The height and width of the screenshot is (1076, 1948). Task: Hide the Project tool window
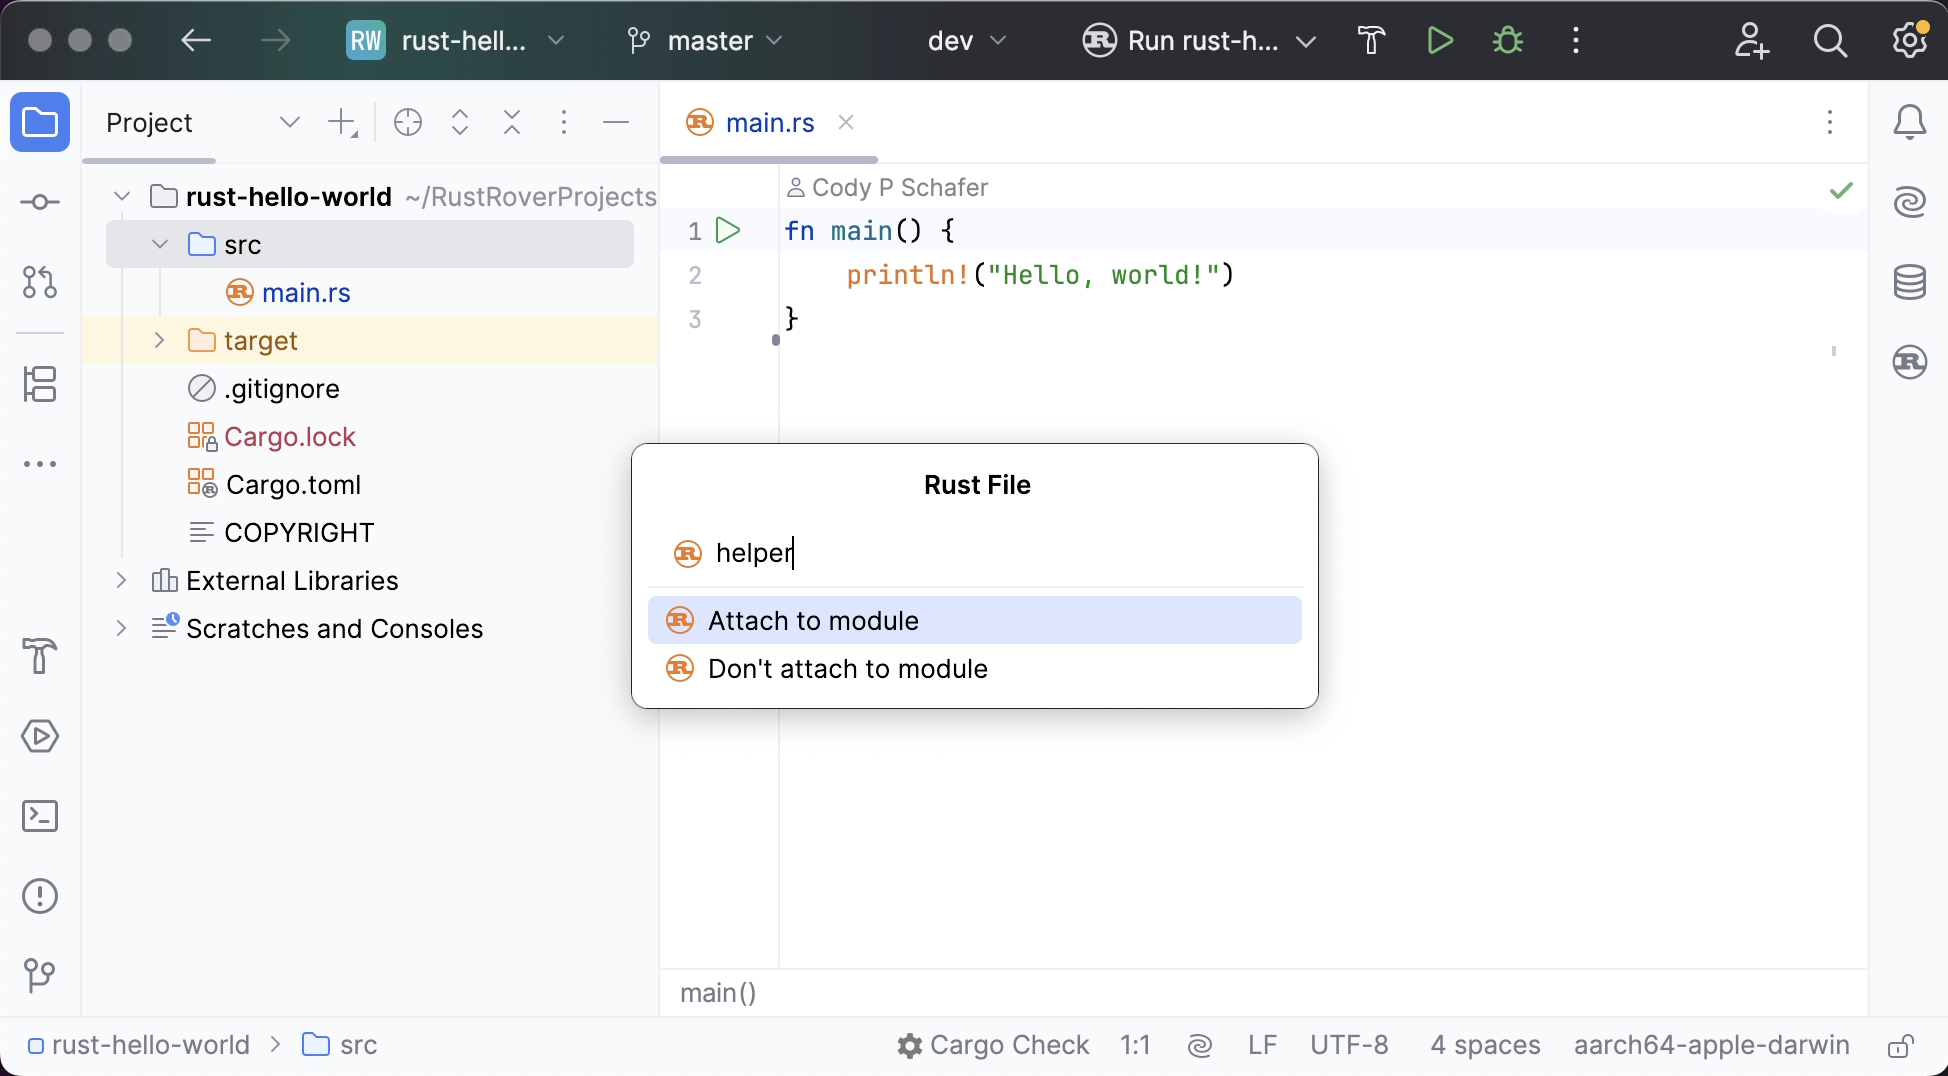(615, 122)
